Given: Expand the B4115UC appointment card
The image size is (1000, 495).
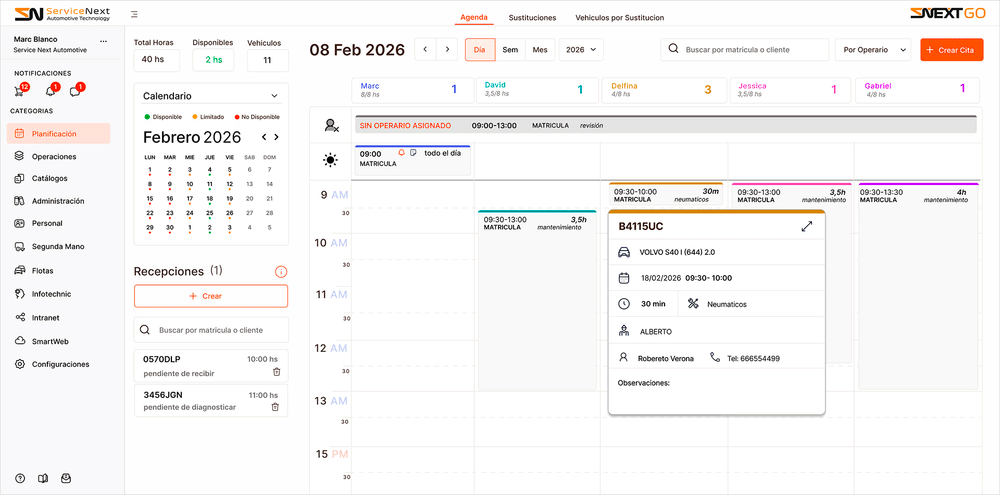Looking at the screenshot, I should coord(807,227).
